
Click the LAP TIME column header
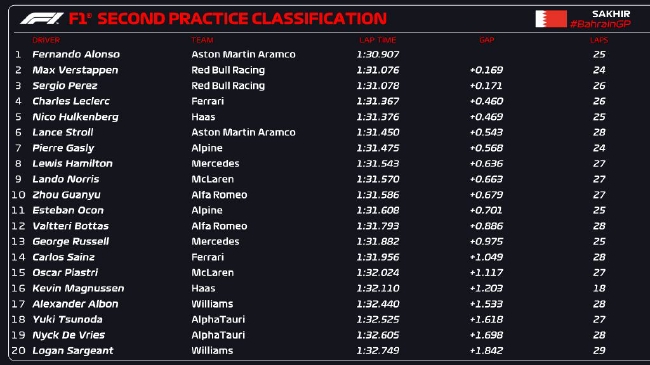[x=378, y=40]
